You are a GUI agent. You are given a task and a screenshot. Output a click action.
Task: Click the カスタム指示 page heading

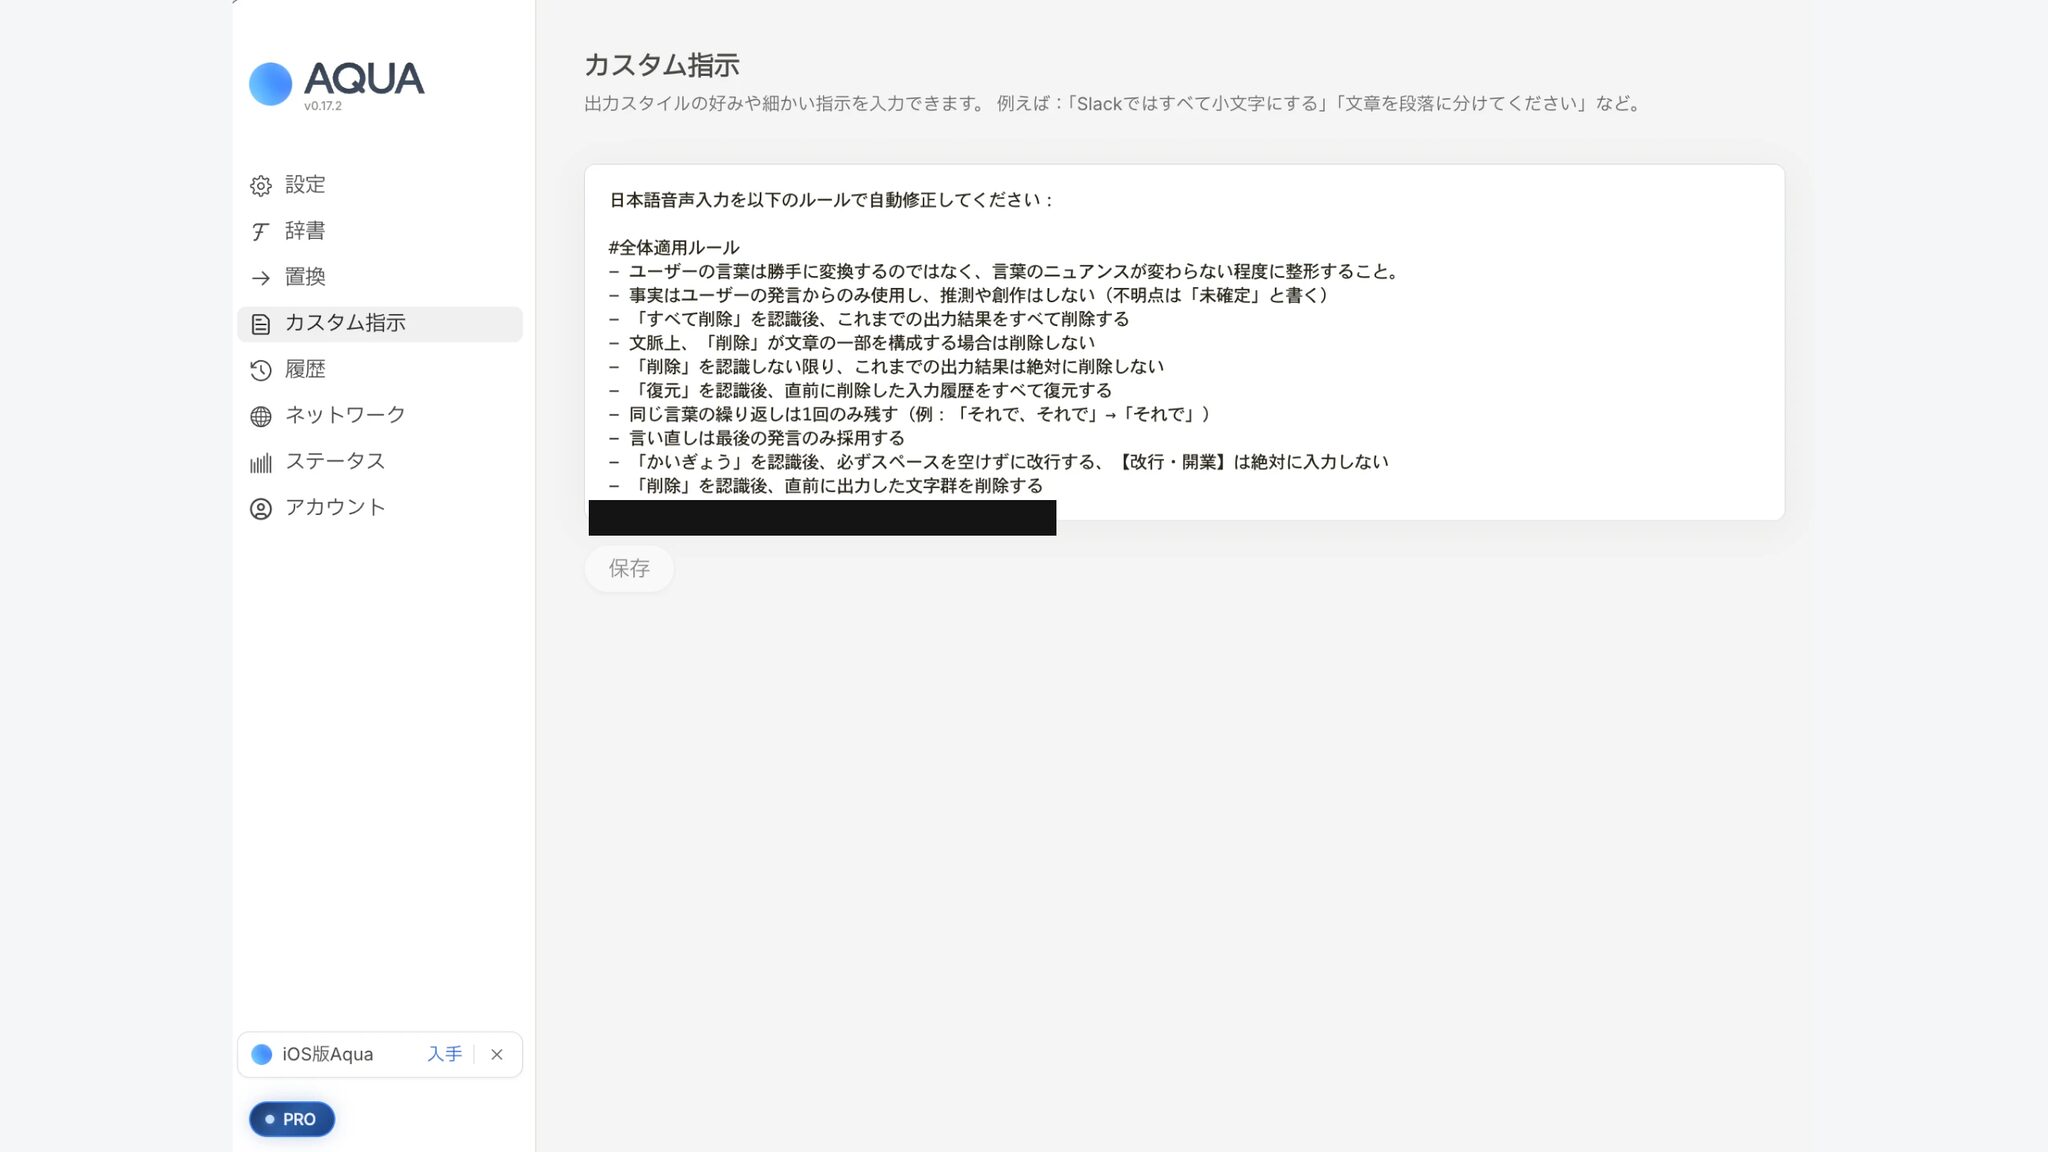click(662, 65)
